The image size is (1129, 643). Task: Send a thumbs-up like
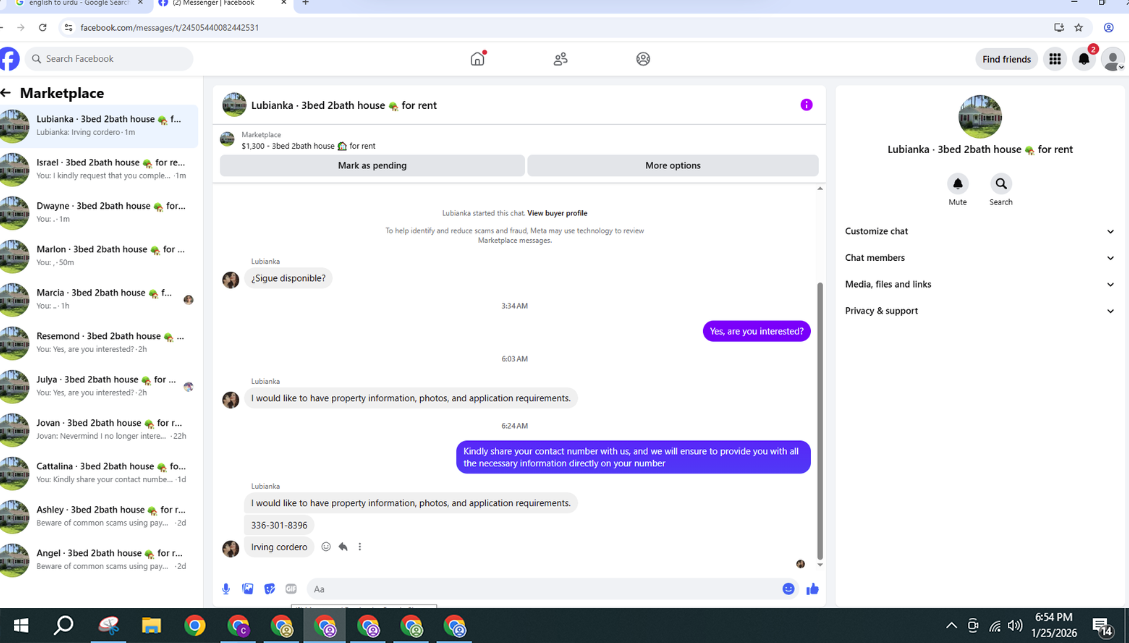(x=813, y=589)
